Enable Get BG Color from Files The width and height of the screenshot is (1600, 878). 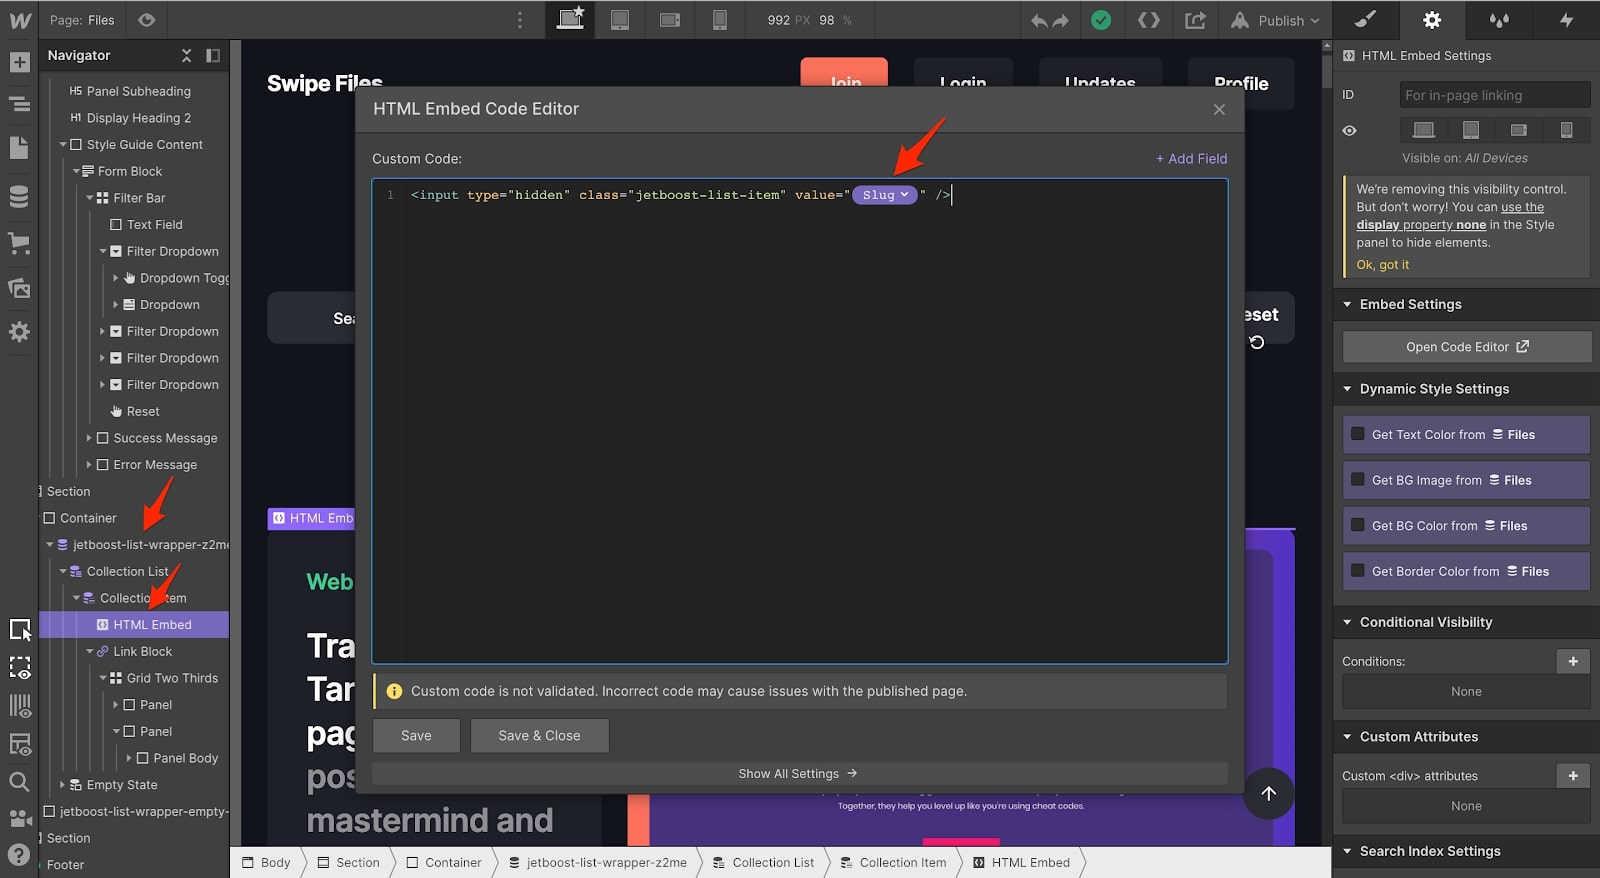[1358, 525]
